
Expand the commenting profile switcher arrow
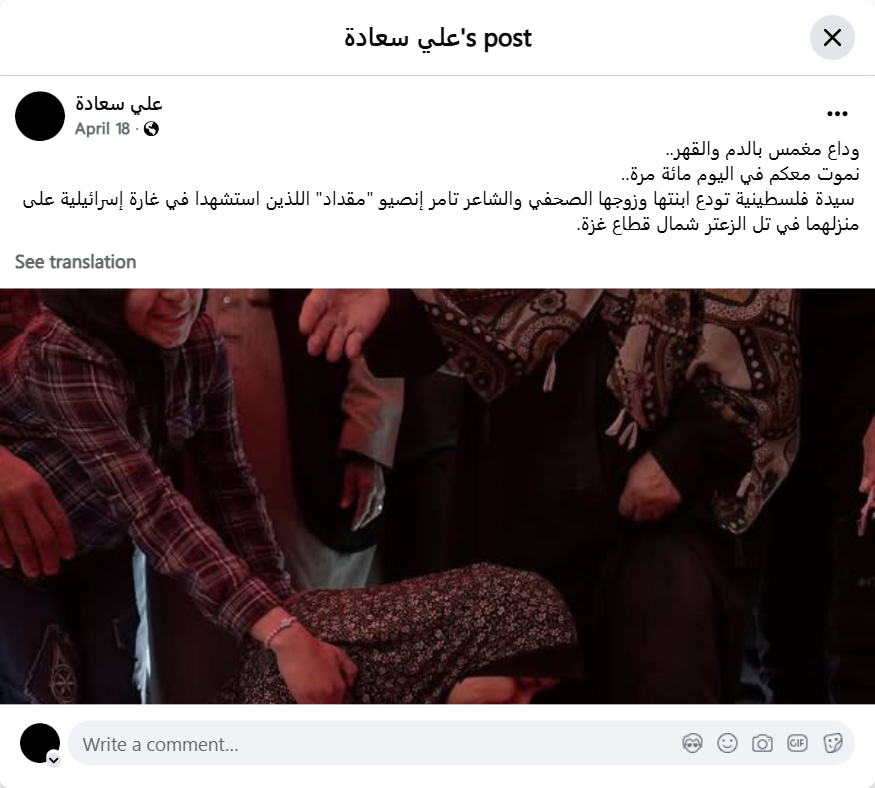click(54, 760)
